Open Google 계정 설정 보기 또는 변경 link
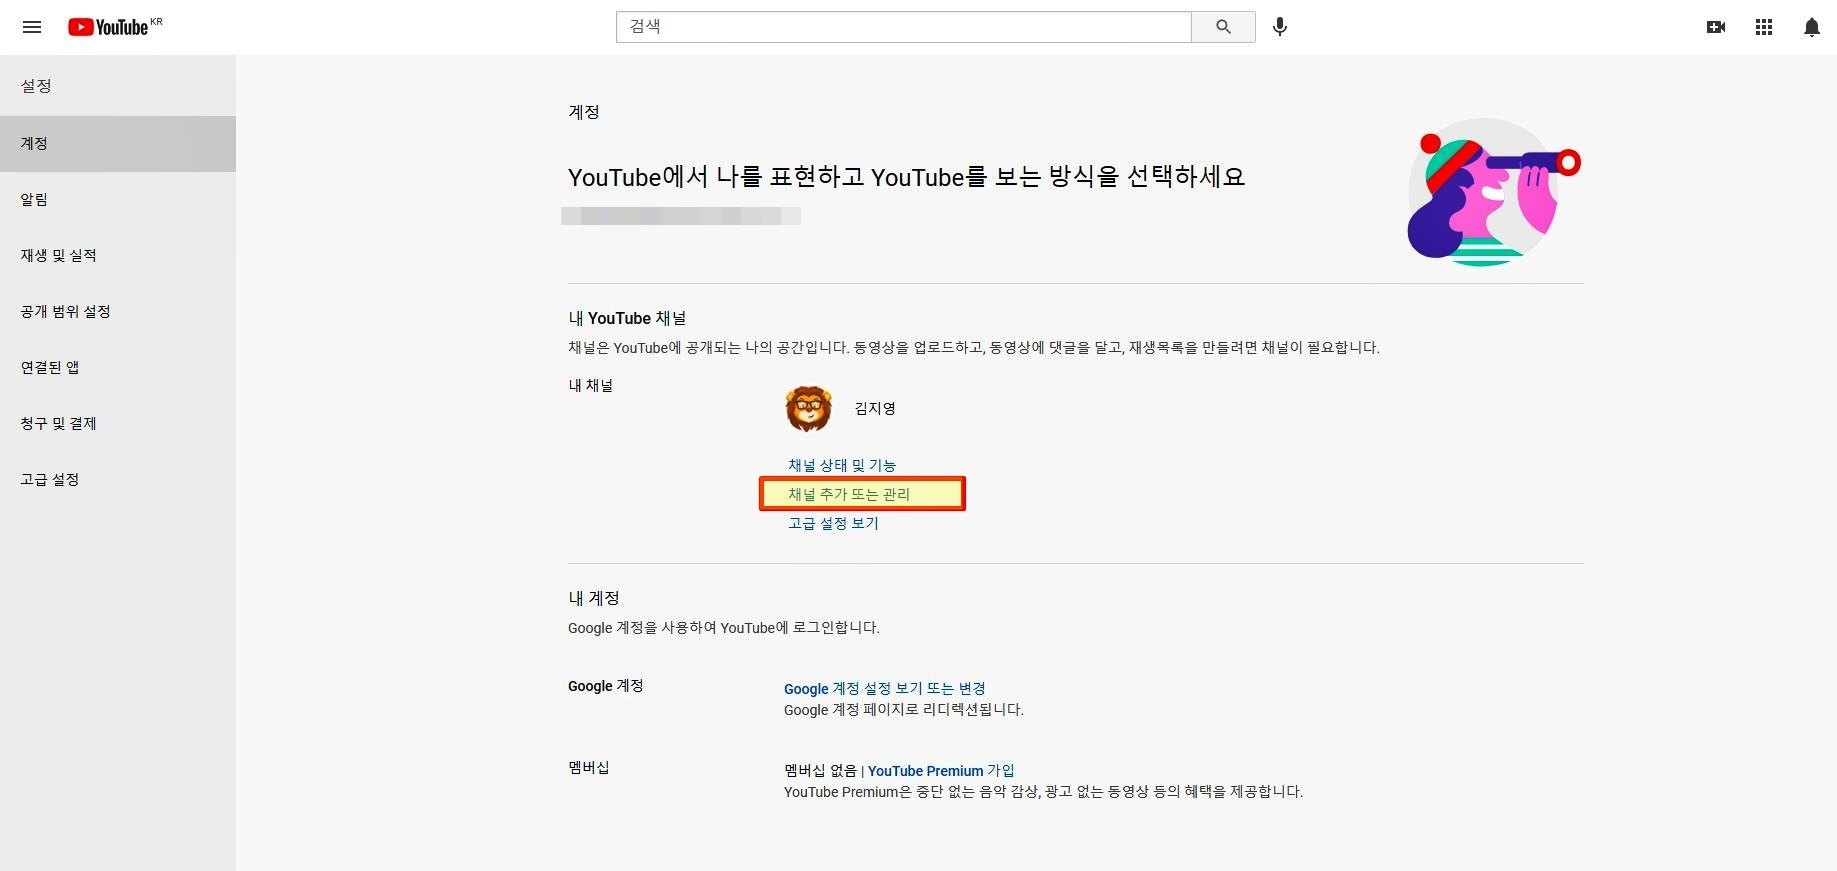The width and height of the screenshot is (1837, 871). pyautogui.click(x=885, y=688)
